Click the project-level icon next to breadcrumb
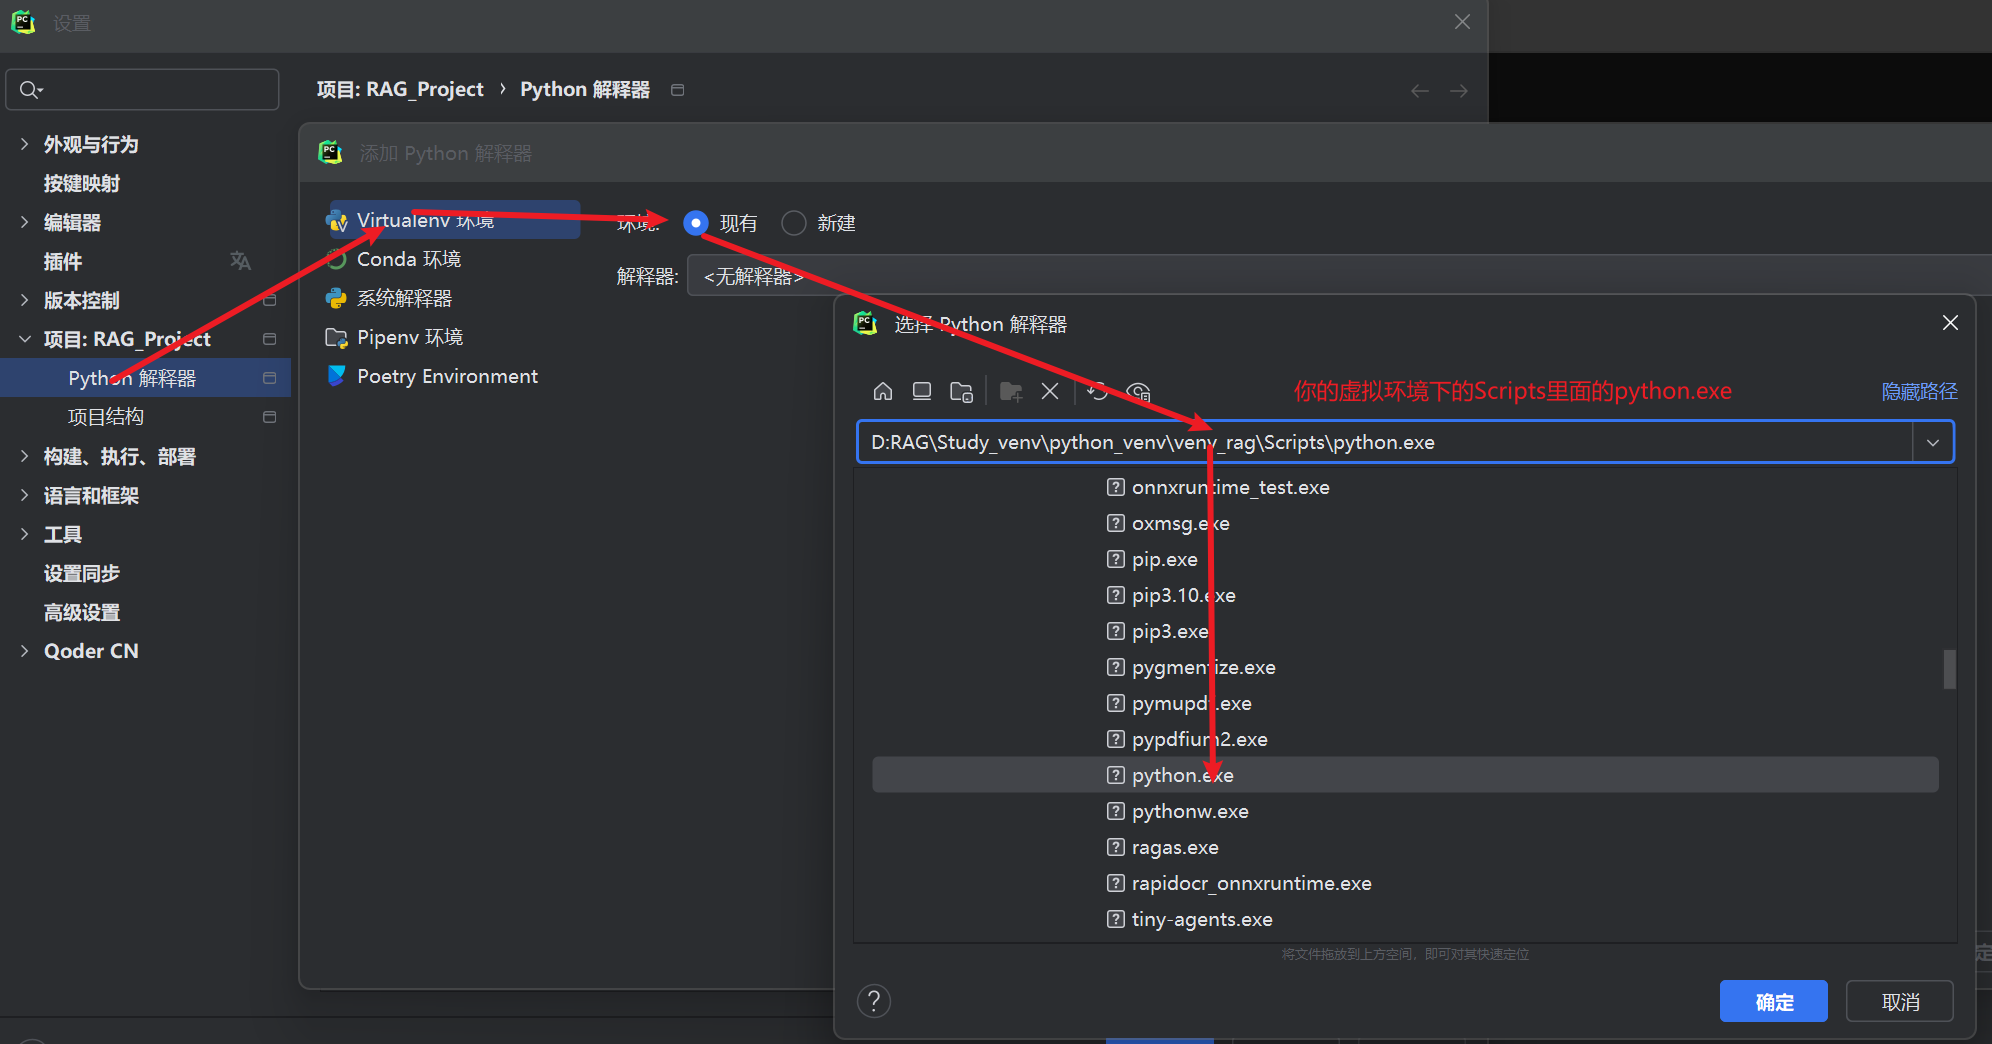This screenshot has height=1044, width=1992. pos(677,90)
